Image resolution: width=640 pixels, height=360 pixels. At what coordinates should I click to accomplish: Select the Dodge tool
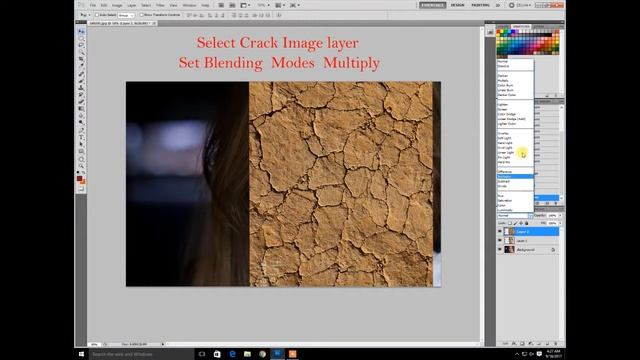(81, 122)
